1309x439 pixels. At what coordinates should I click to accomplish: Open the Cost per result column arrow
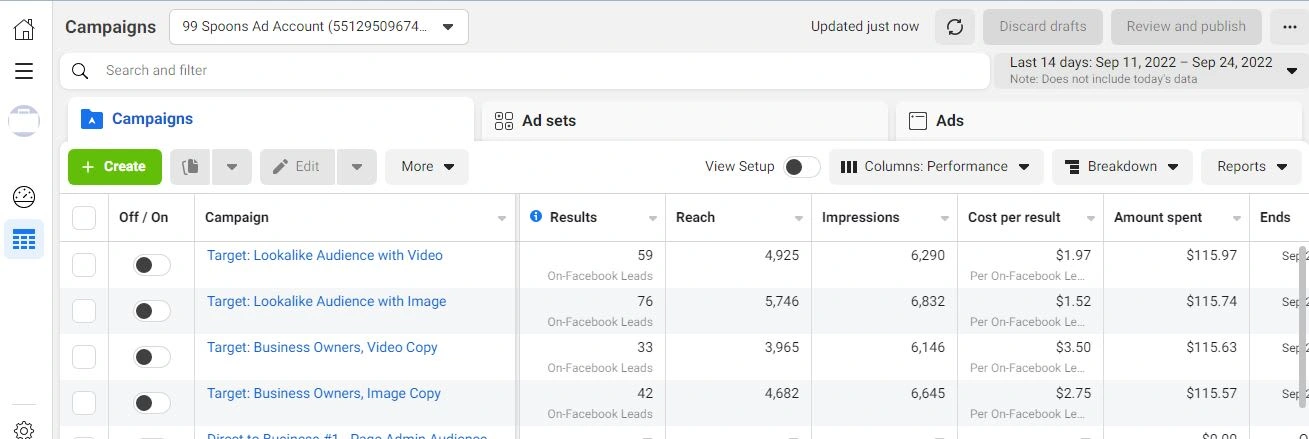coord(1091,218)
